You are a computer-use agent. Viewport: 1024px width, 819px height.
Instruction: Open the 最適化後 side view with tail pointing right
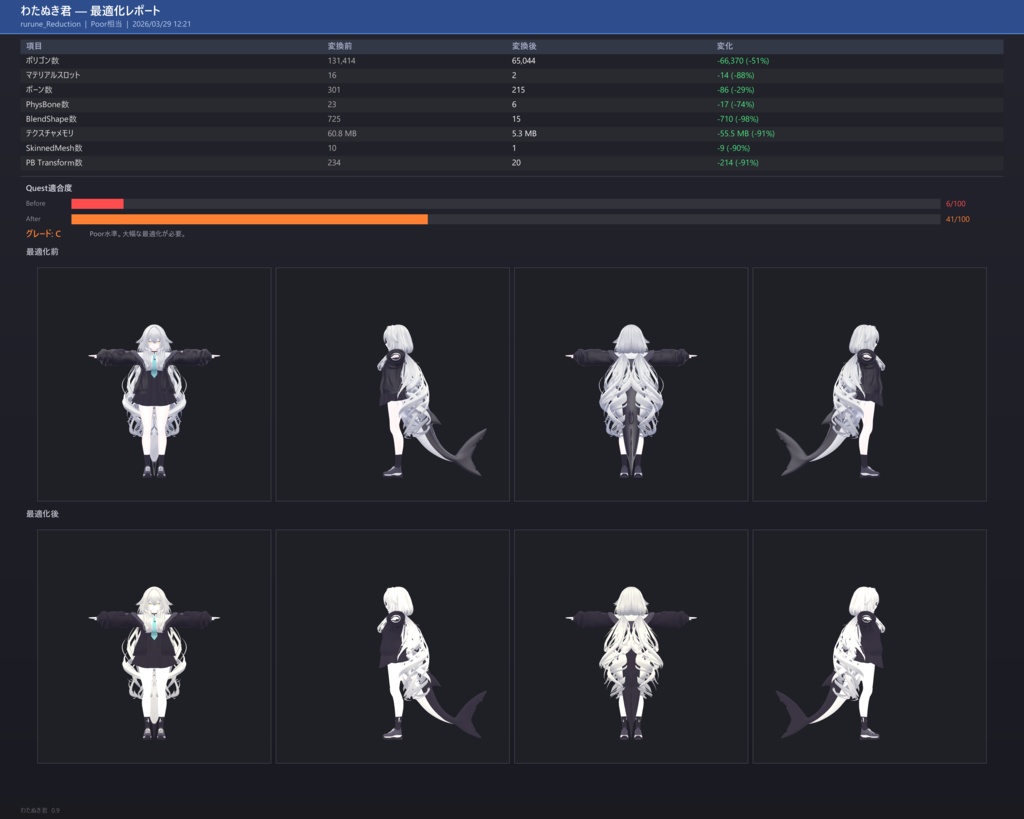pyautogui.click(x=392, y=647)
